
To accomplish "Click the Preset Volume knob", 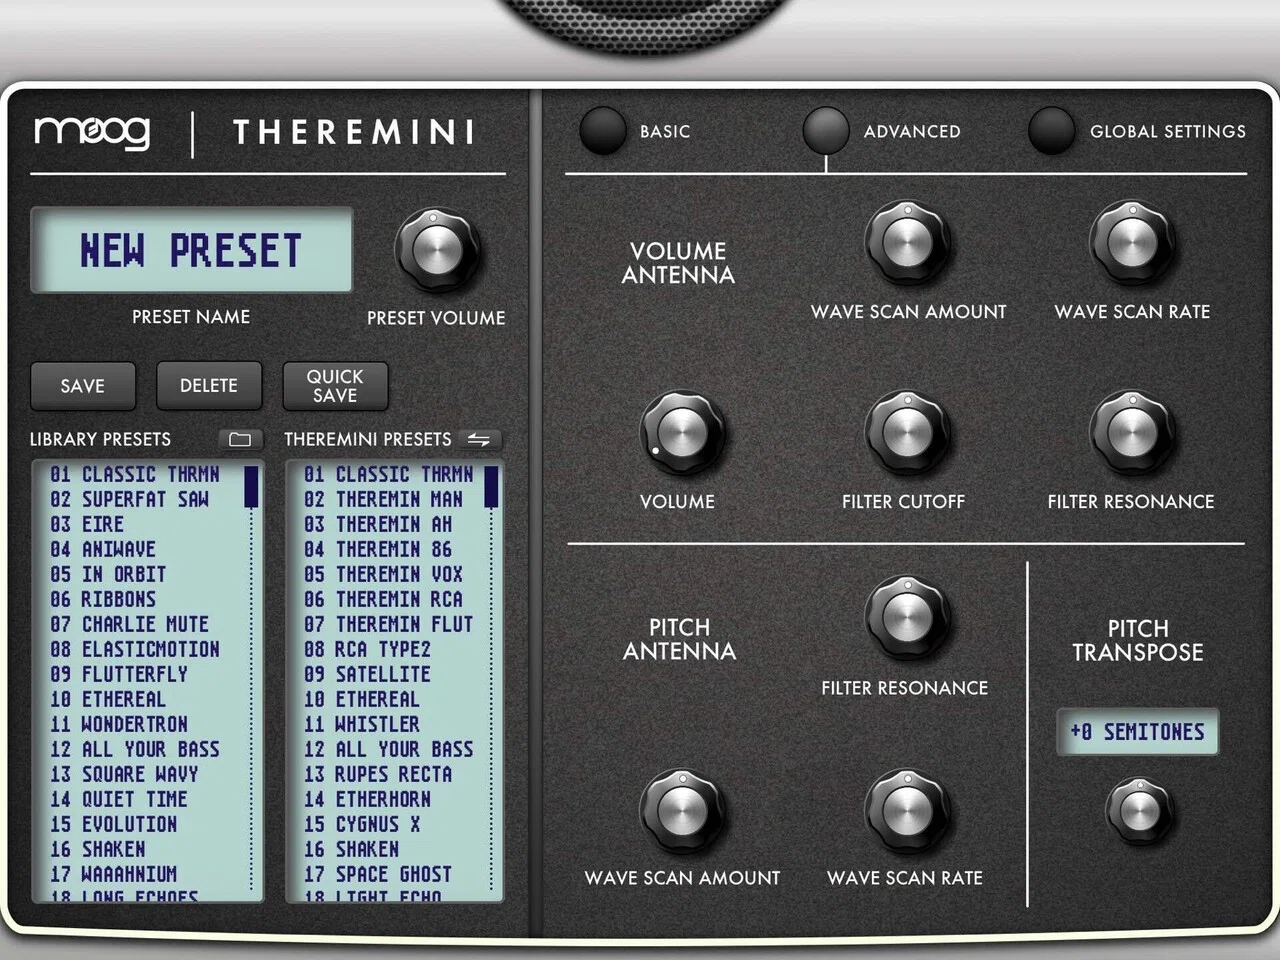I will [x=436, y=250].
